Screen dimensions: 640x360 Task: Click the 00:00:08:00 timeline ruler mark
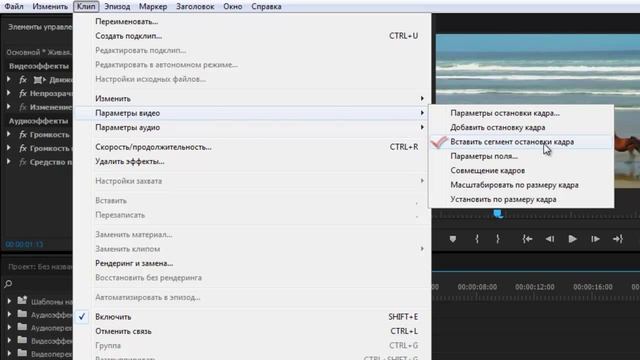[x=477, y=287]
